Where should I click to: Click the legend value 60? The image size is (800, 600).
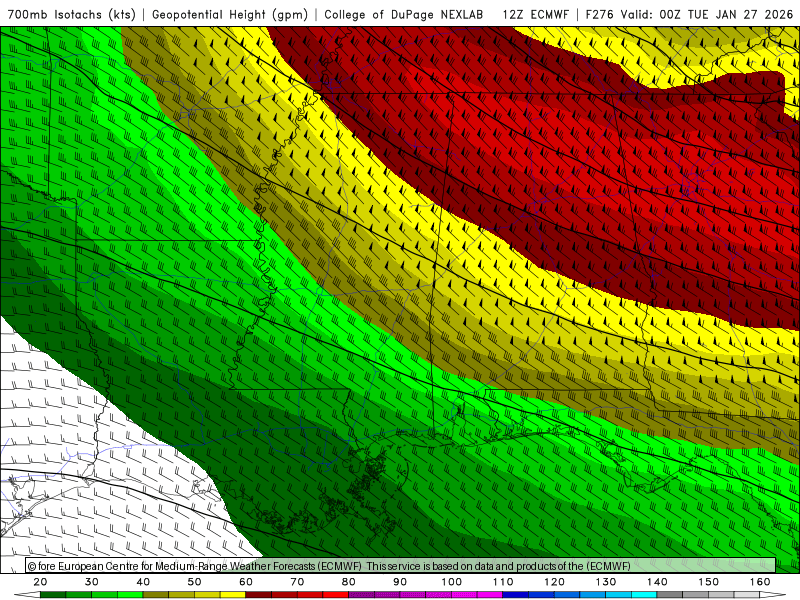tap(246, 582)
